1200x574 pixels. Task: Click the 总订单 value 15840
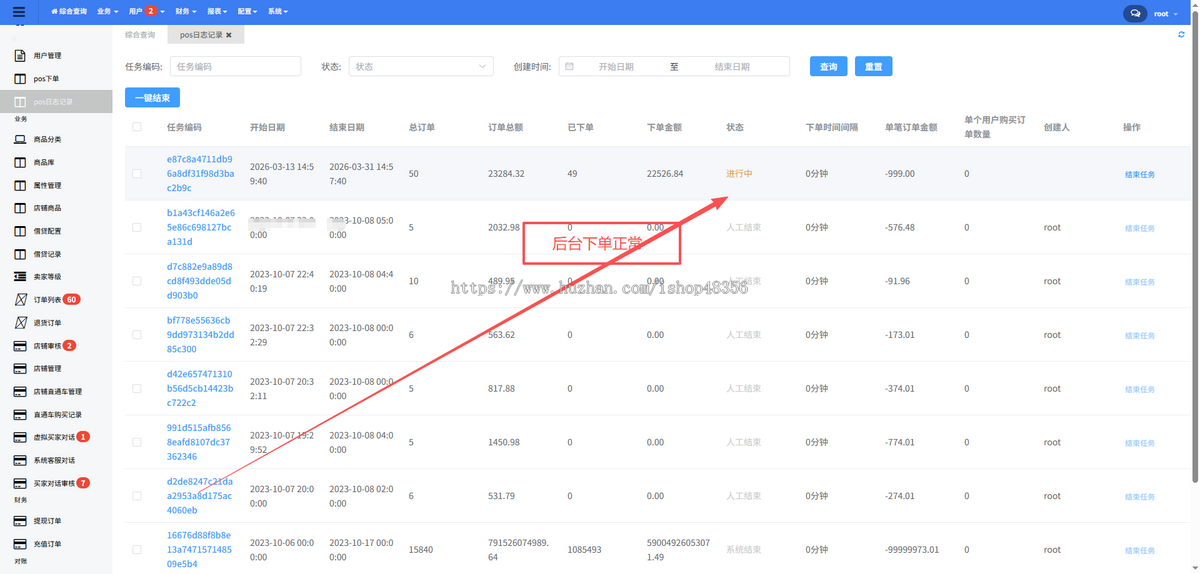coord(421,550)
